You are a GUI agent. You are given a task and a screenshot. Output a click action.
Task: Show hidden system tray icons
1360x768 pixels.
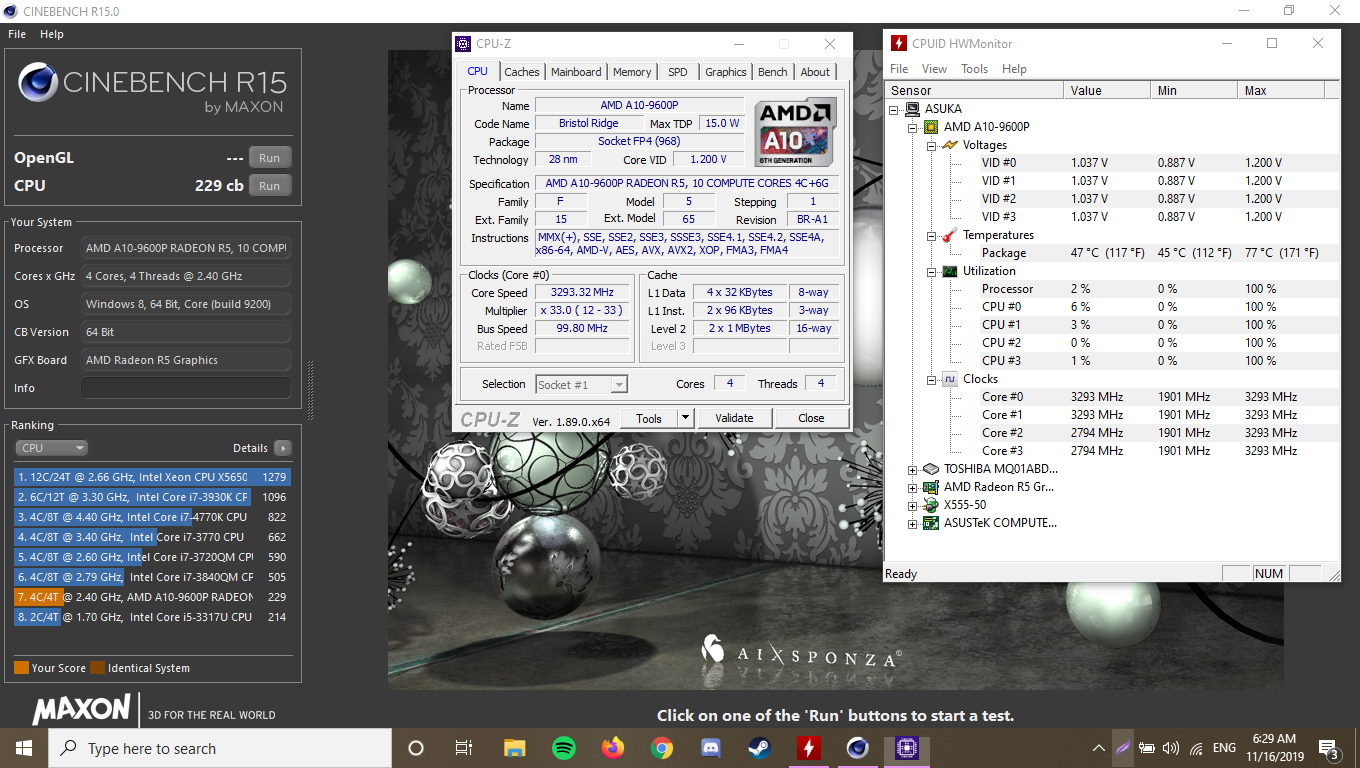(x=1098, y=748)
